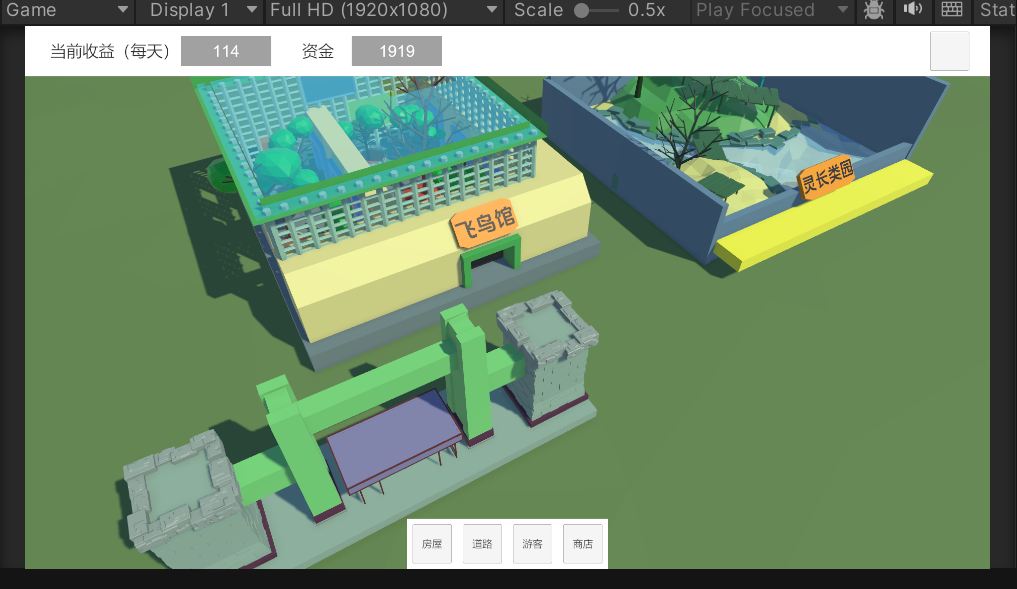Click the 房屋 (house) build button

[x=432, y=544]
